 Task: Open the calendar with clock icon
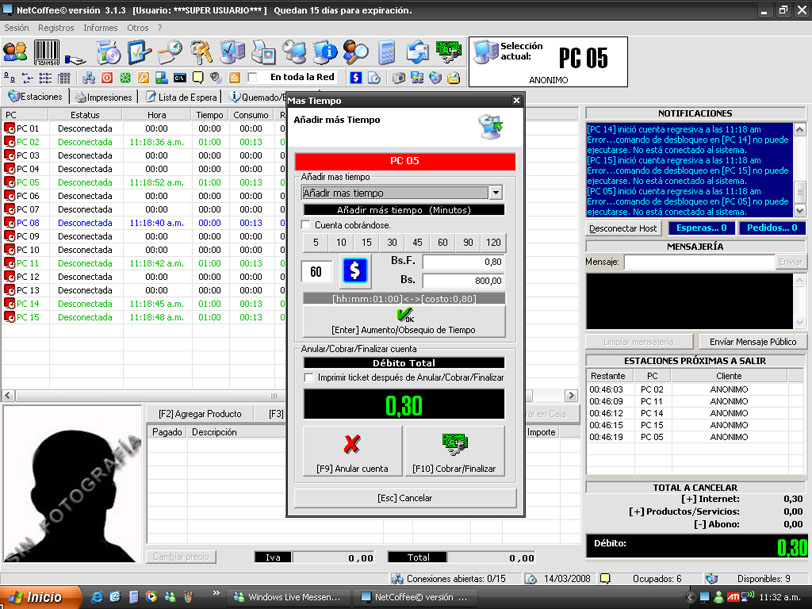pyautogui.click(x=170, y=52)
